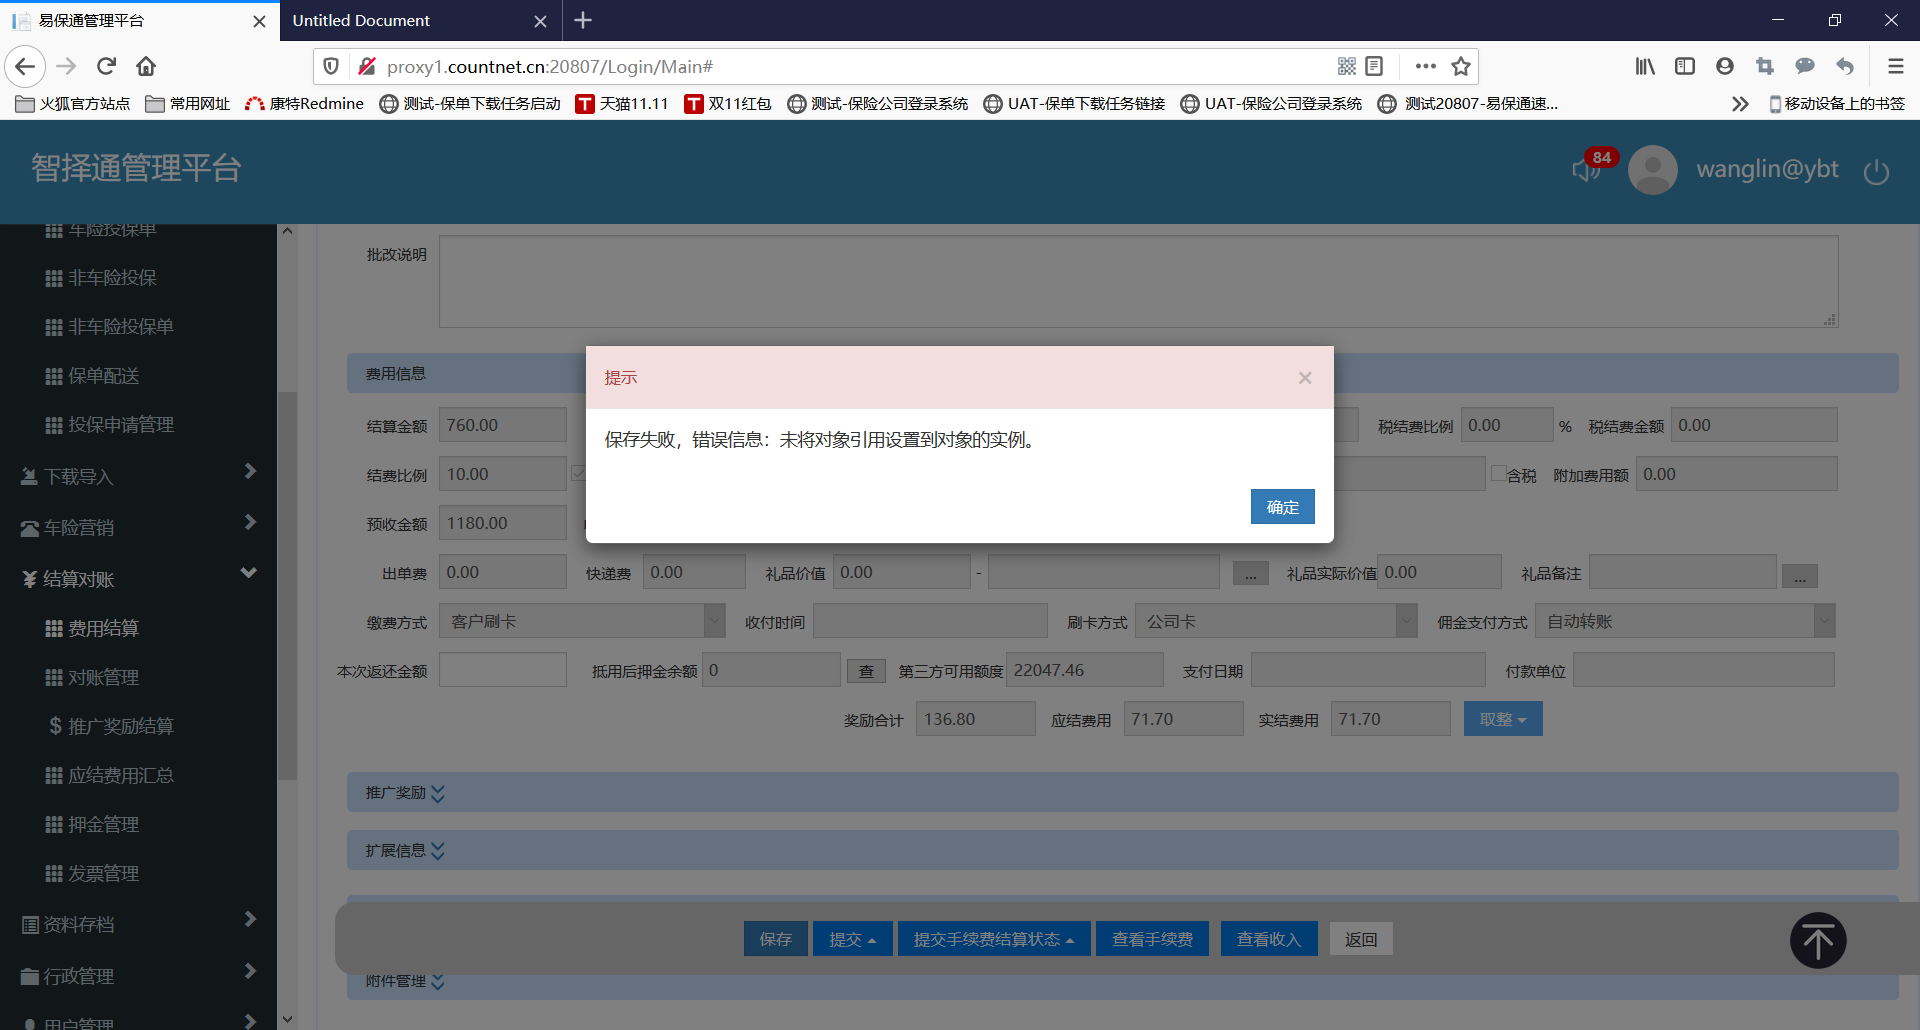1920x1030 pixels.
Task: Open the 佣金支付方式 dropdown
Action: [1685, 621]
